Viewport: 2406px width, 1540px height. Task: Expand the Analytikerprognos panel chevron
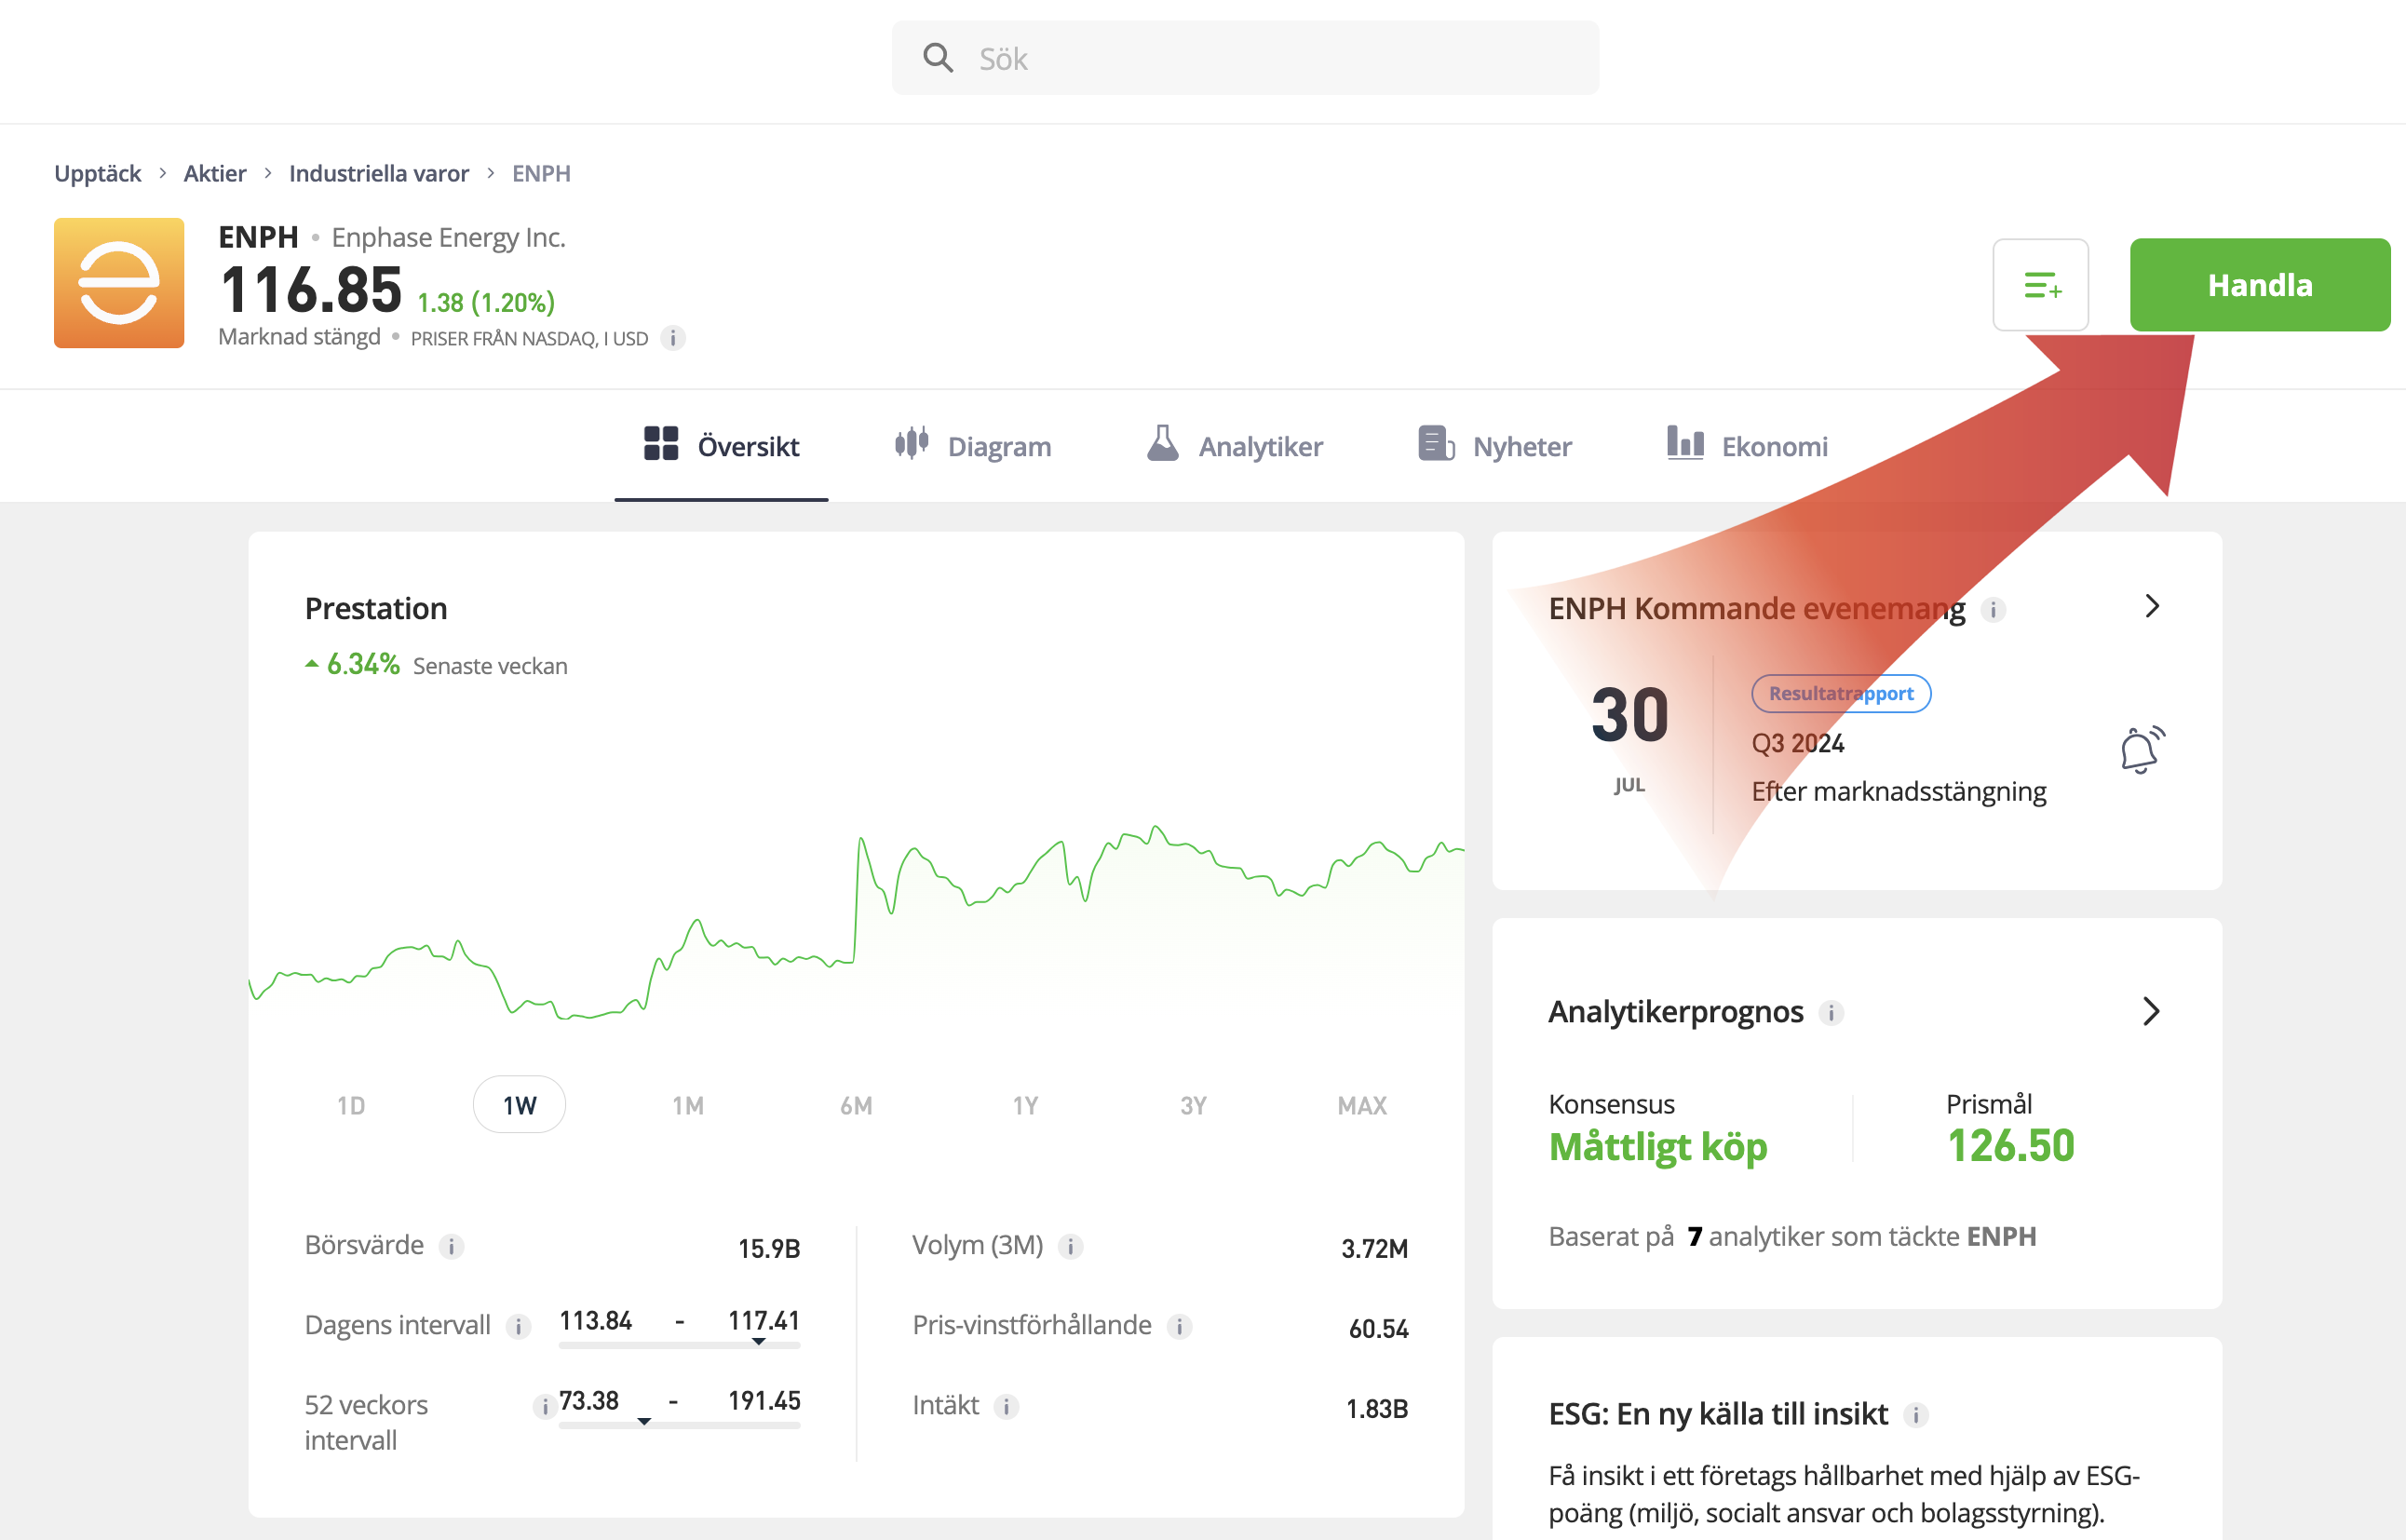pos(2152,1011)
